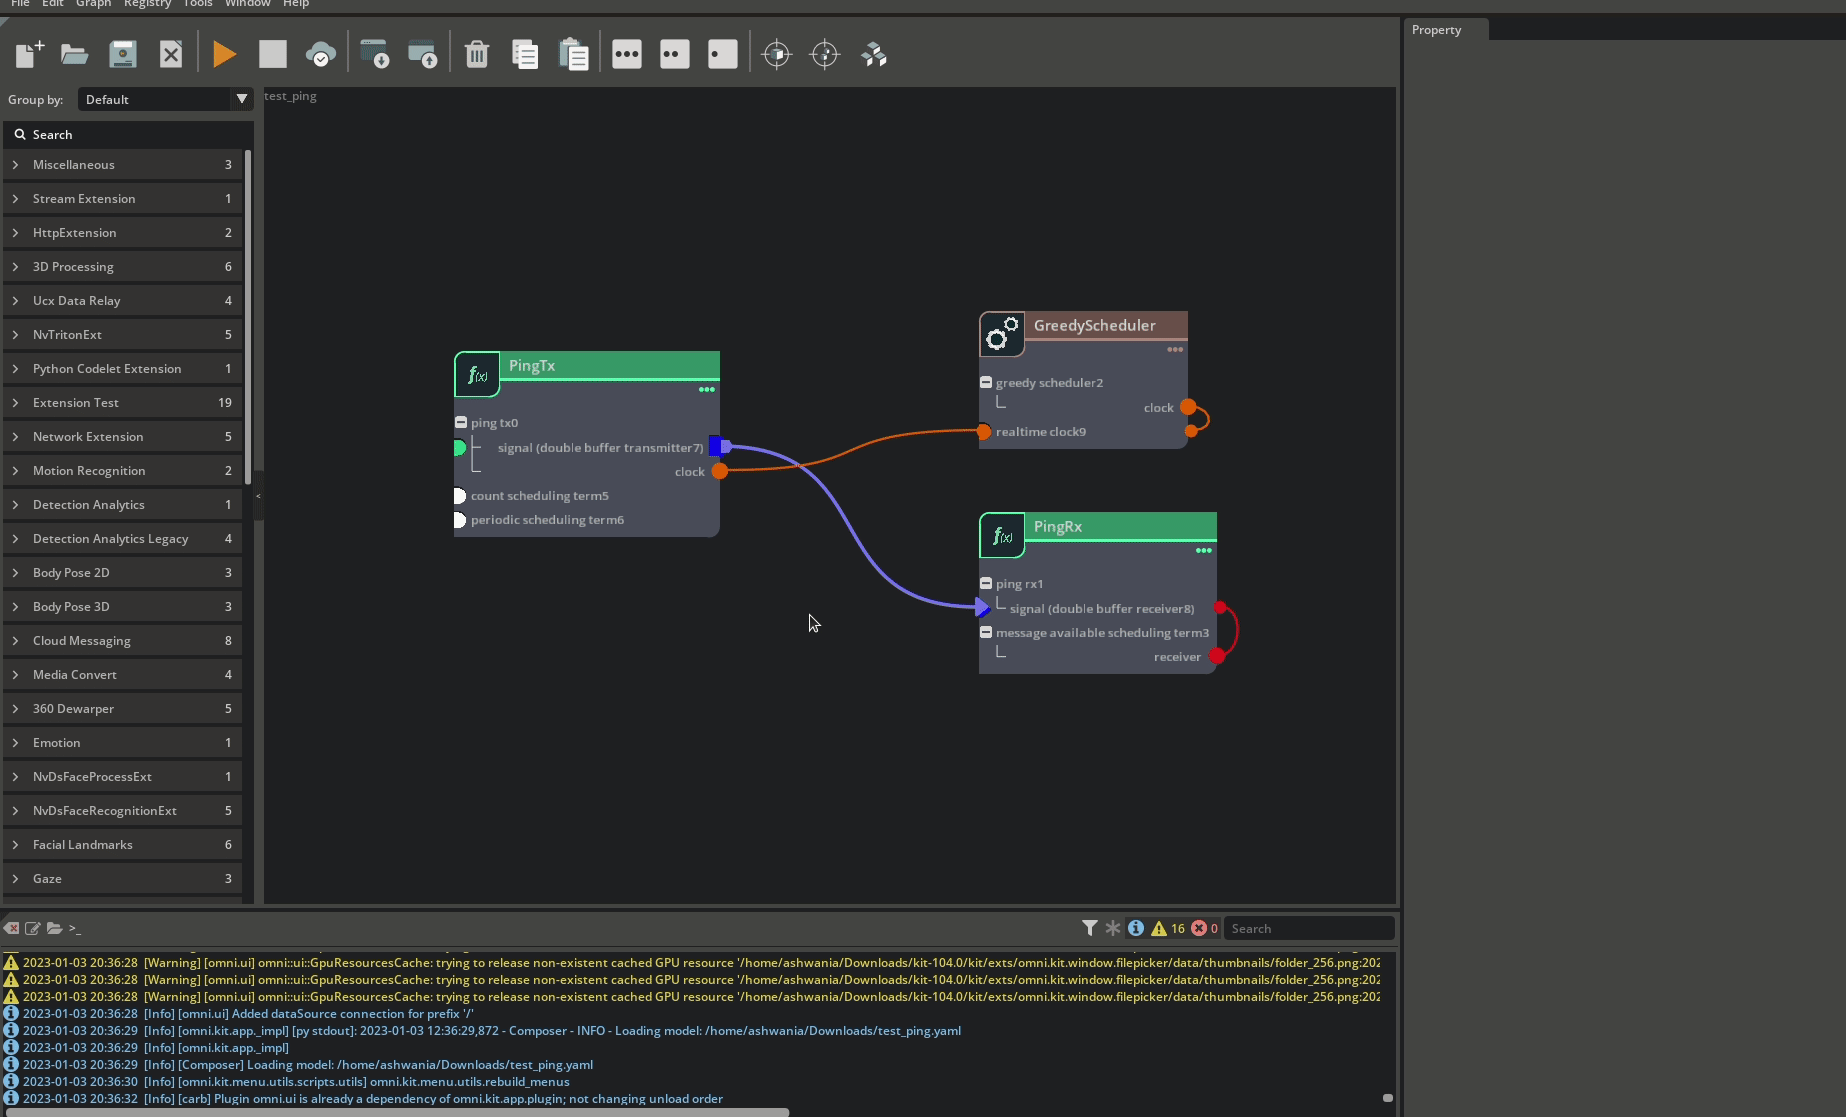Click the stacked cubes layout icon
The width and height of the screenshot is (1846, 1117).
tap(874, 54)
